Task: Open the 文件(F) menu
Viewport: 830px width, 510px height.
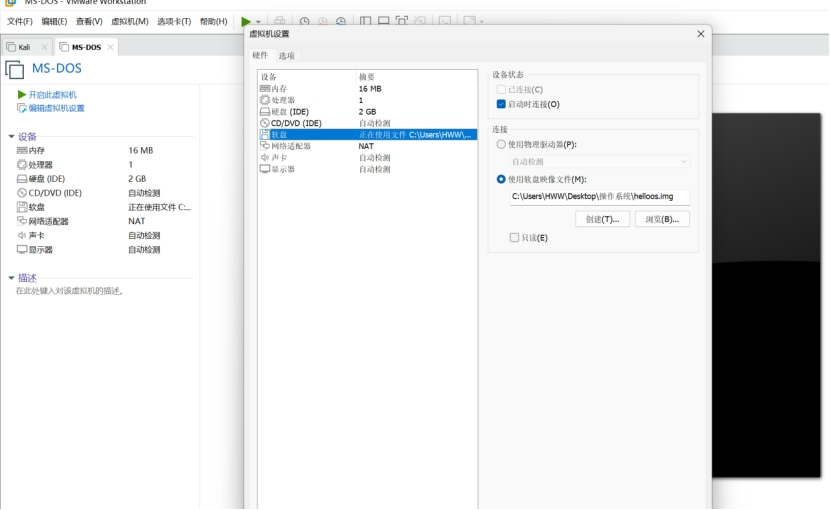Action: 20,21
